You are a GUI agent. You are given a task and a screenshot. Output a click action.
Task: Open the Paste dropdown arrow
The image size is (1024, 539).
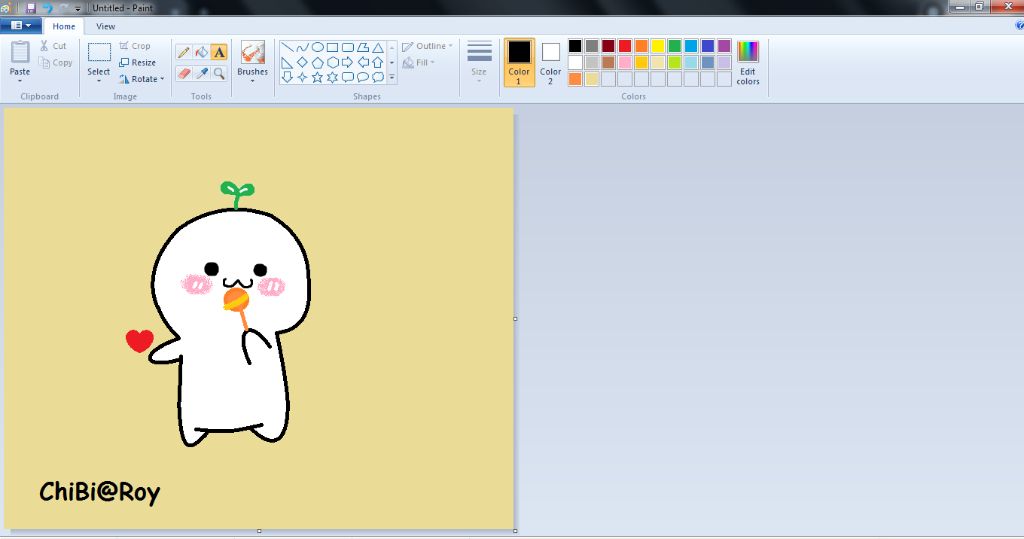20,81
